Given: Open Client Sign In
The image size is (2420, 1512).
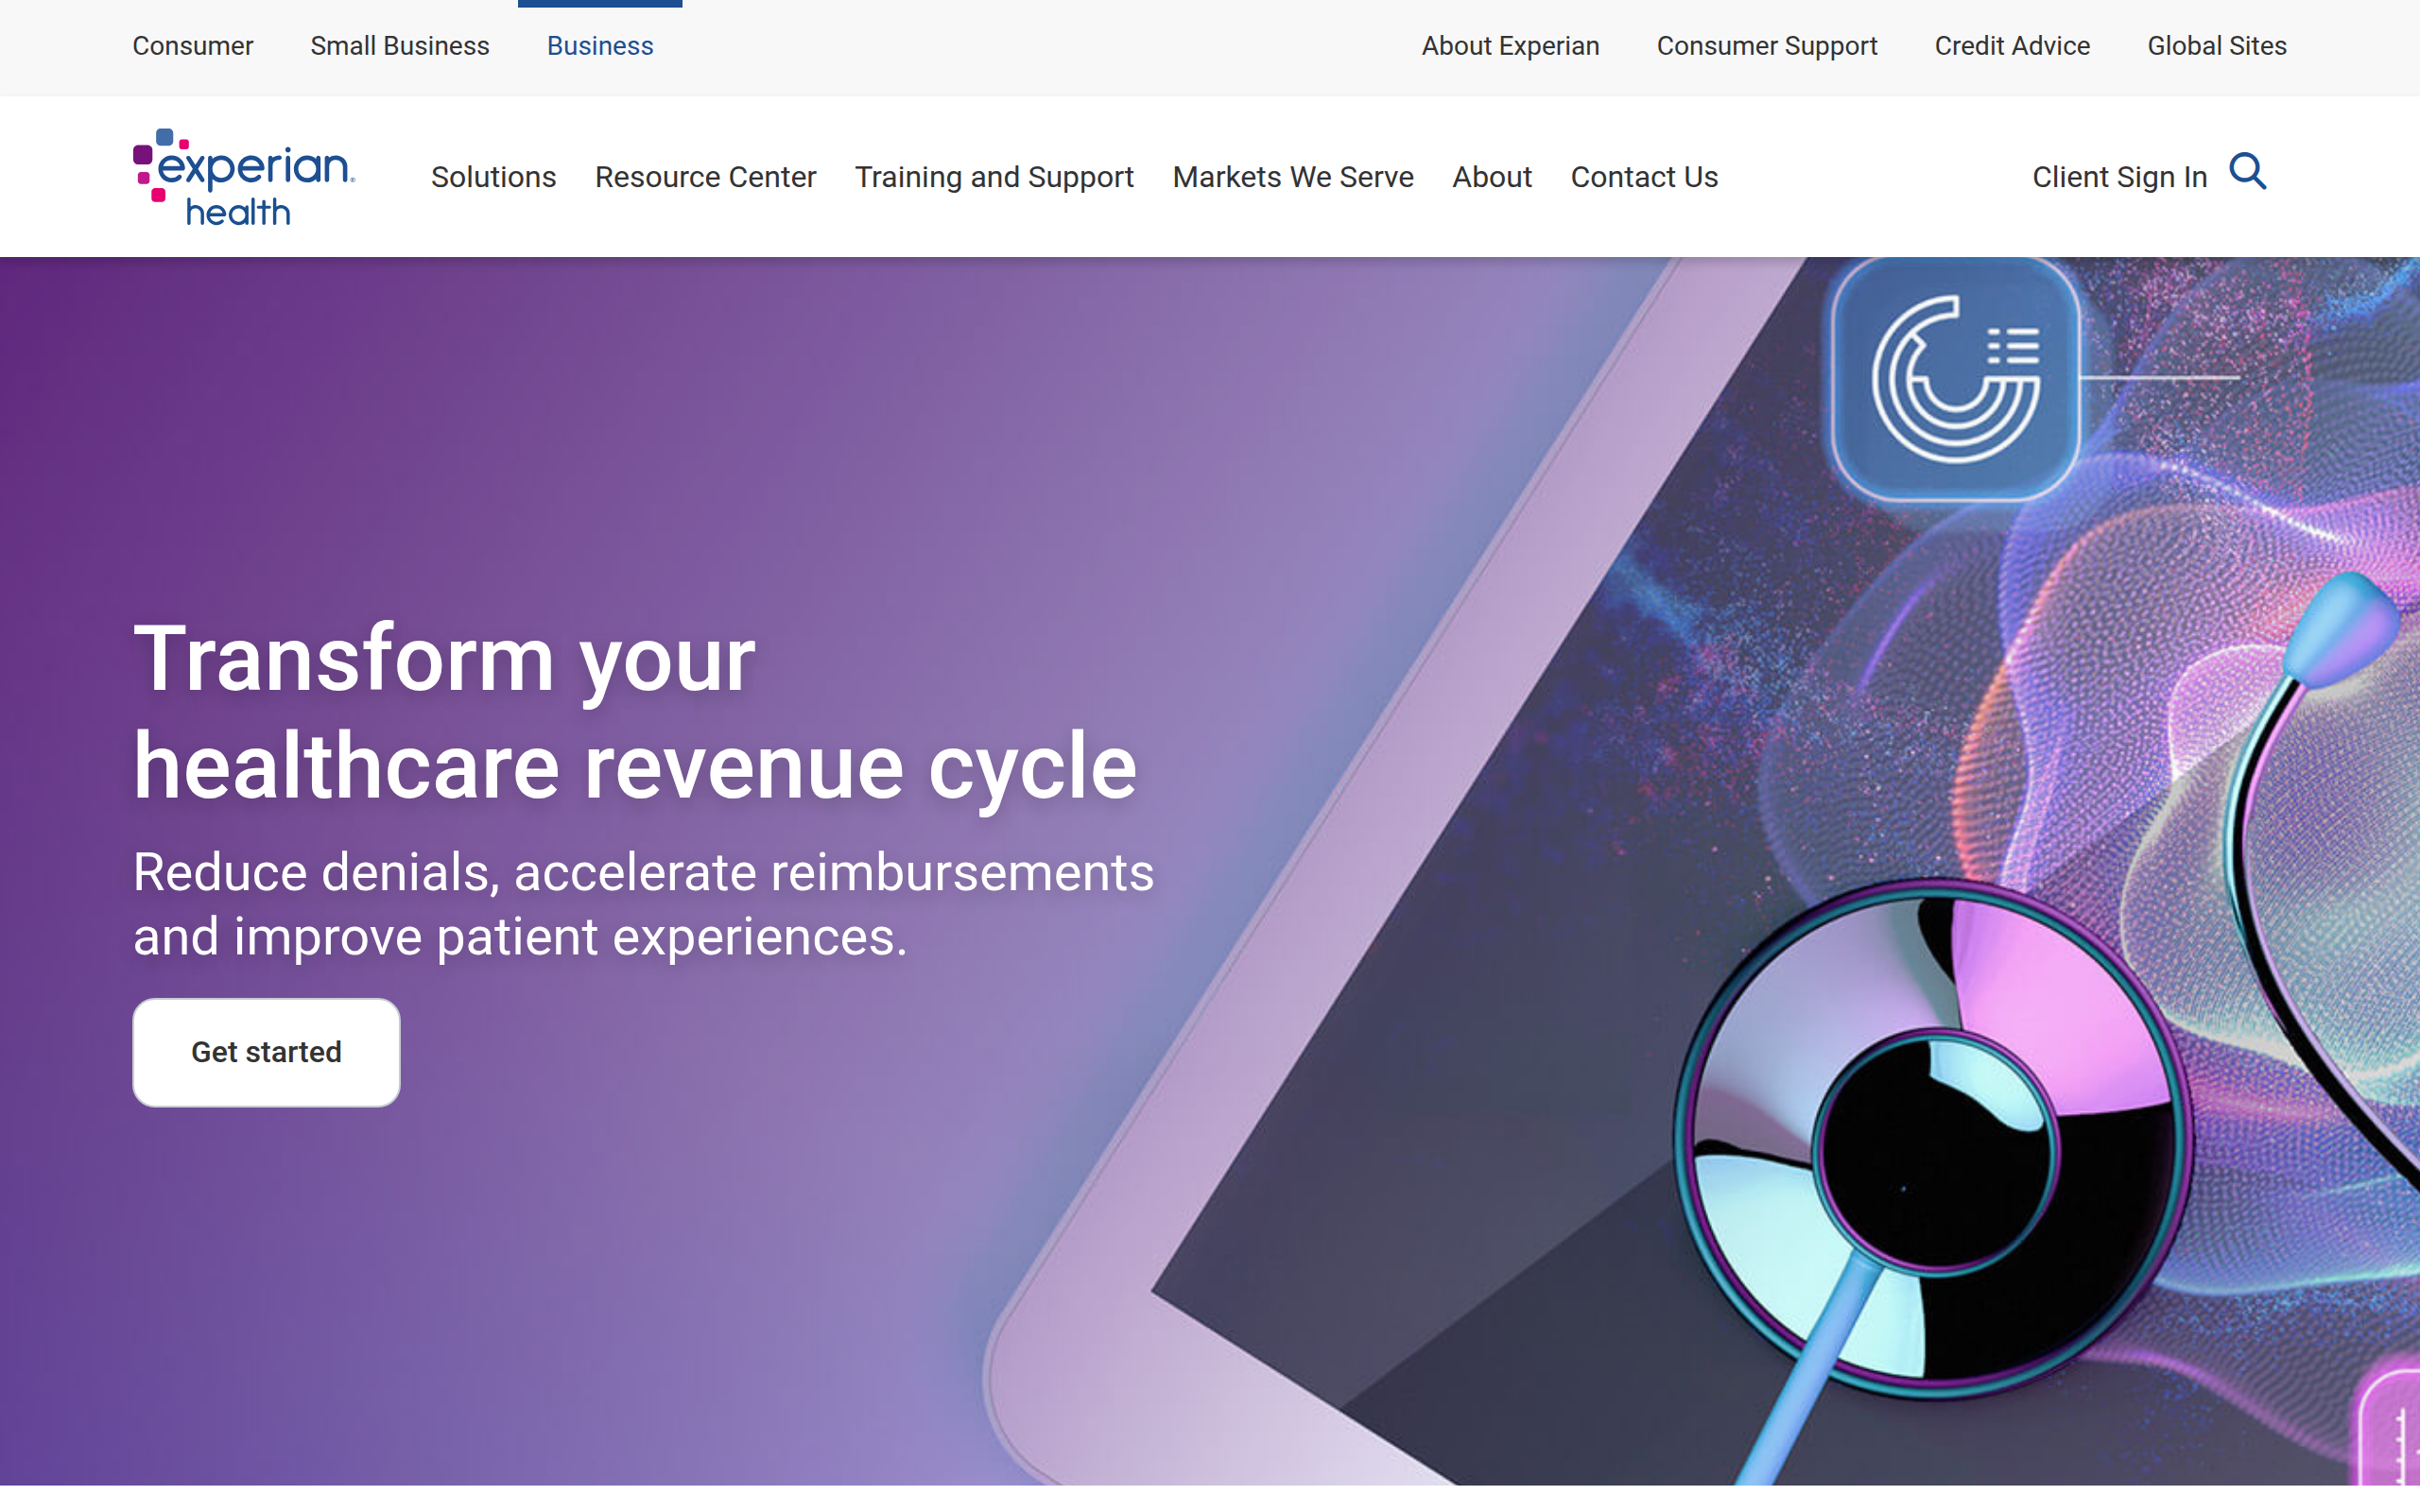Looking at the screenshot, I should (2119, 176).
